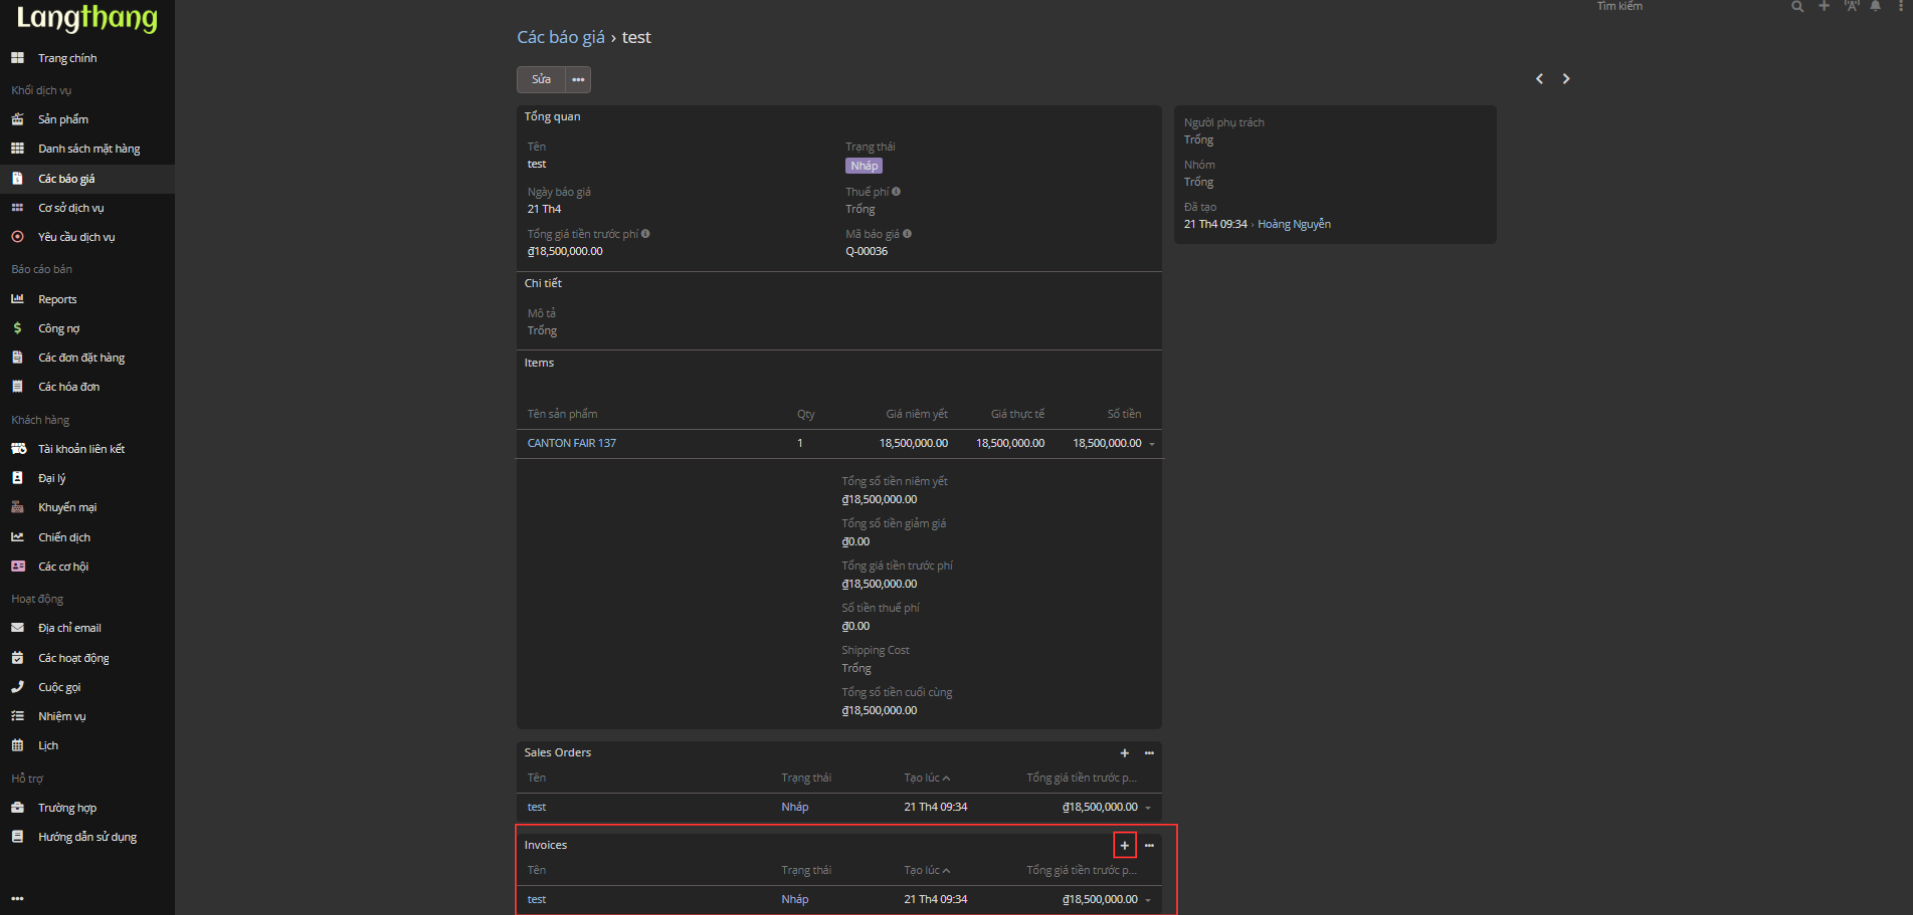Screen dimensions: 1913x915
Task: Open the Công nợ sidebar item
Action: click(x=59, y=328)
